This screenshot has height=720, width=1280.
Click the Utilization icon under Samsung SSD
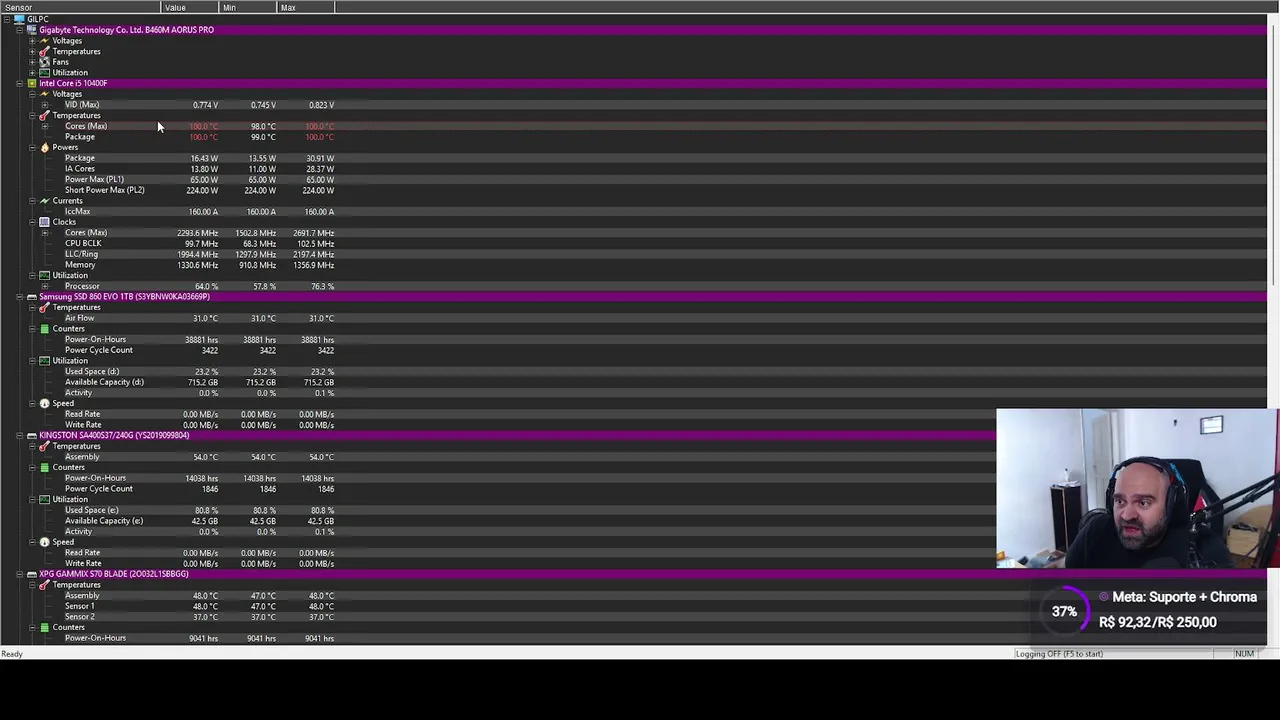(x=44, y=361)
